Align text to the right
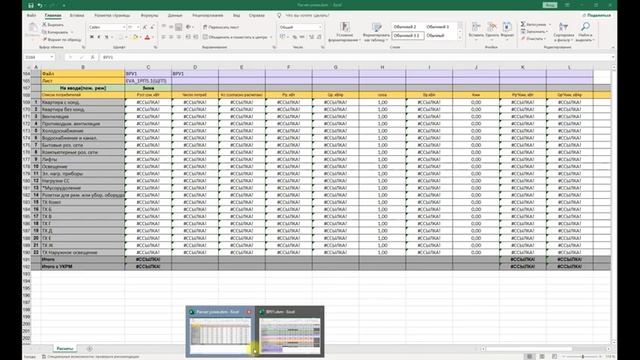The width and height of the screenshot is (640, 360). coord(178,37)
